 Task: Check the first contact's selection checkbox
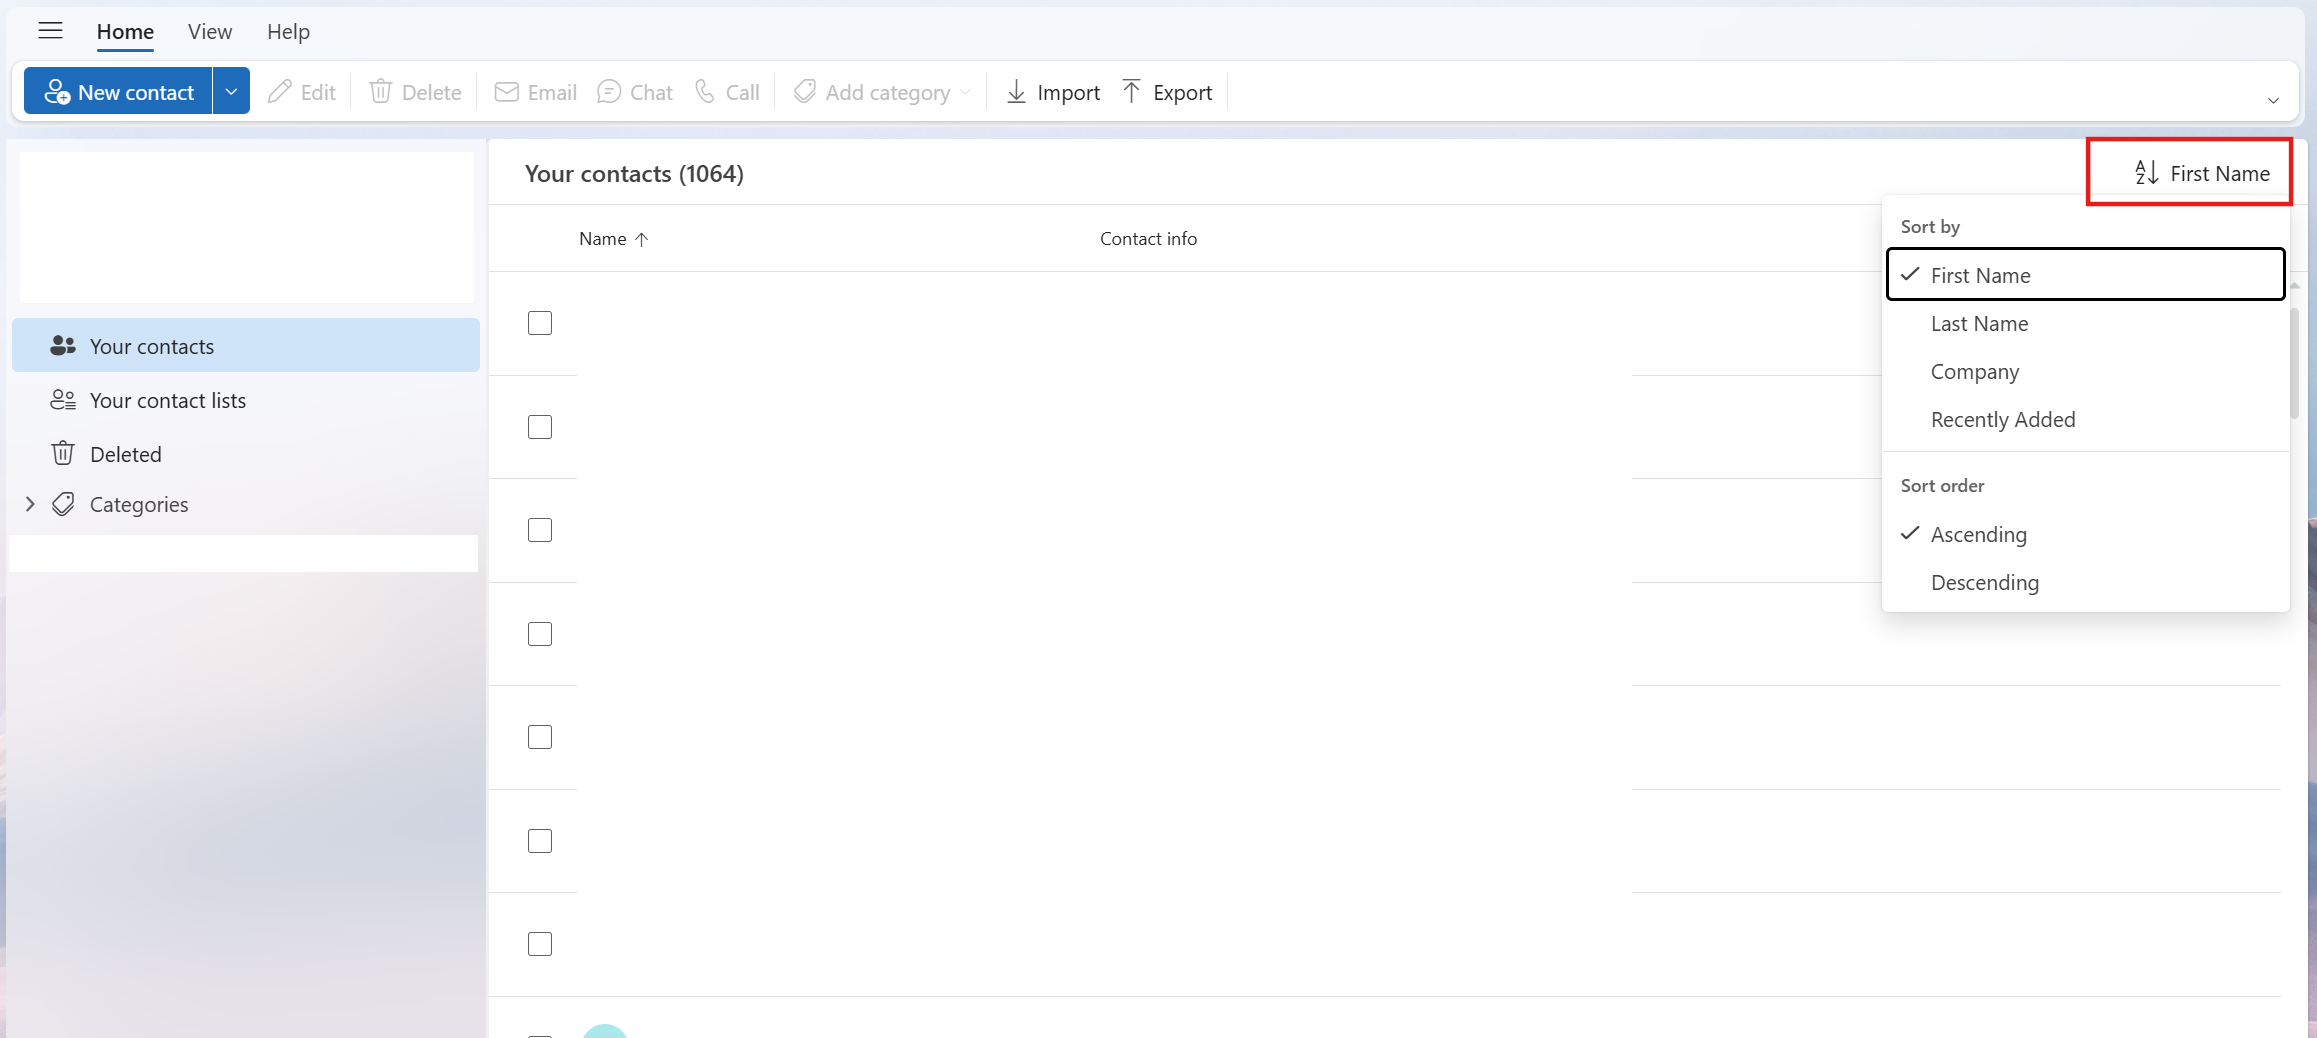(x=539, y=322)
